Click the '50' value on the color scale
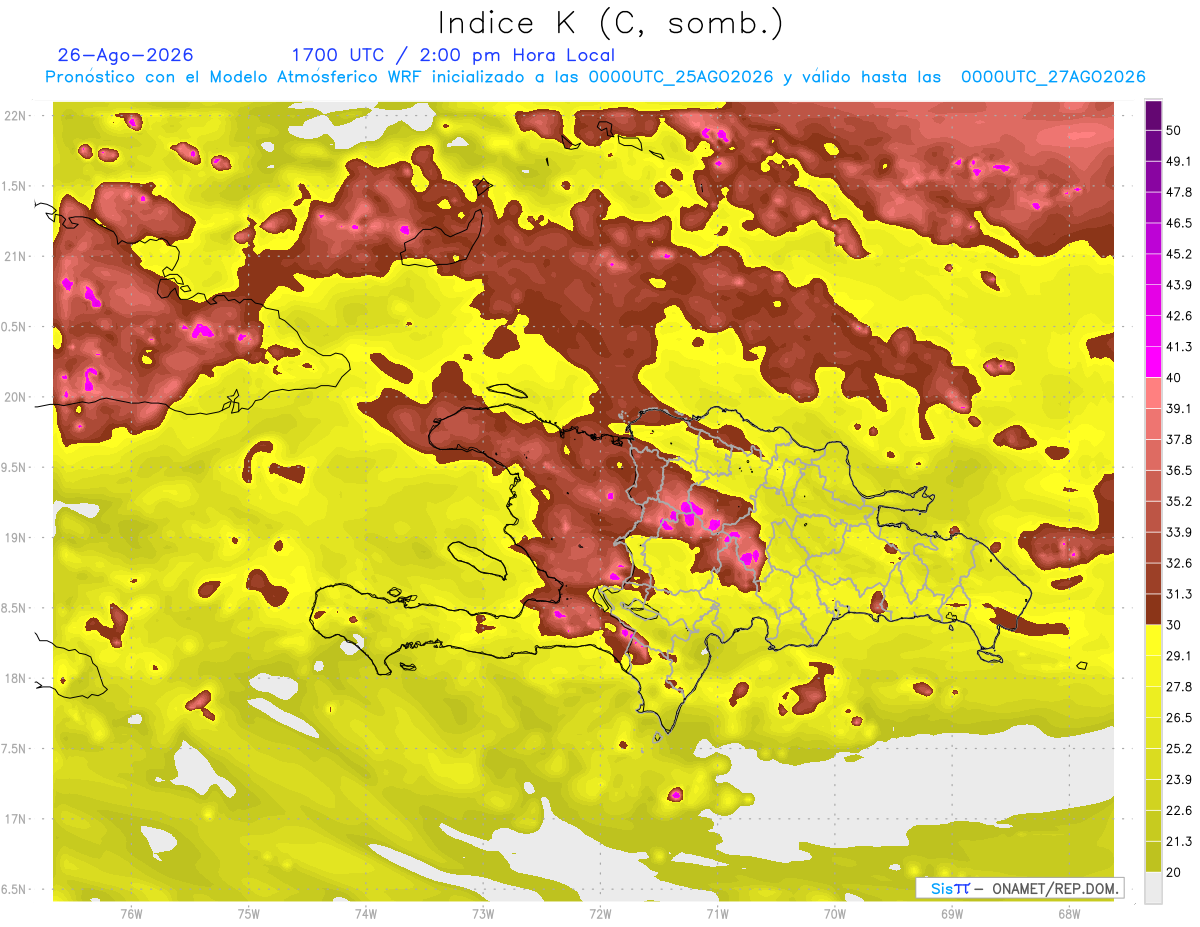The image size is (1200, 927). (x=1174, y=130)
